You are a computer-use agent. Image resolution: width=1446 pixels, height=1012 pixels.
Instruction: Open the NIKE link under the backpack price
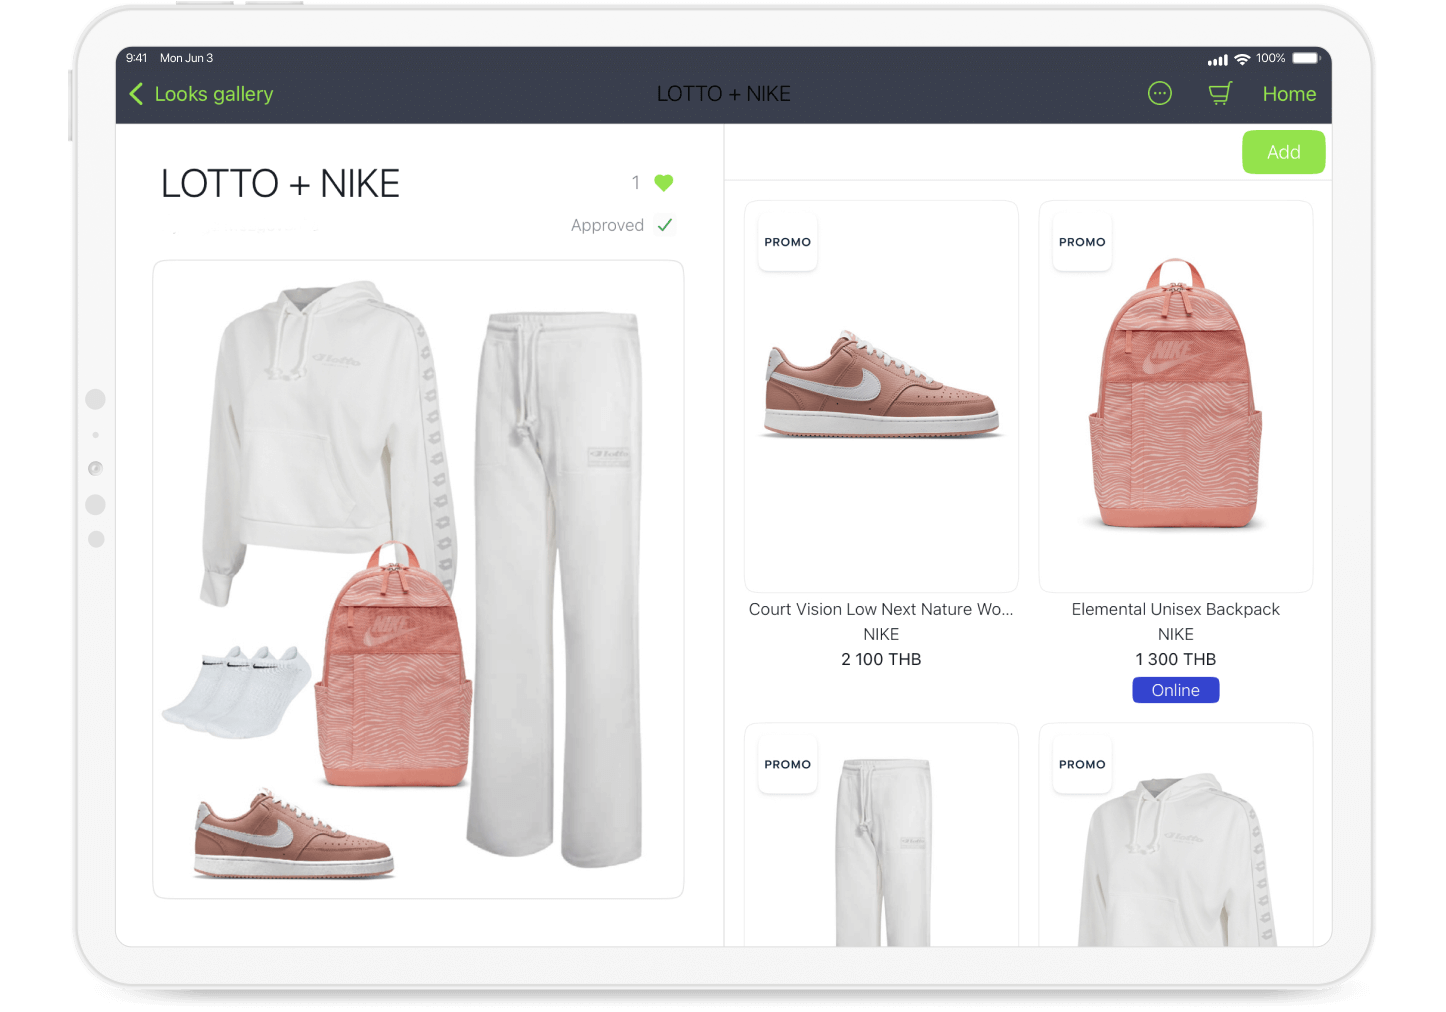pyautogui.click(x=1175, y=634)
